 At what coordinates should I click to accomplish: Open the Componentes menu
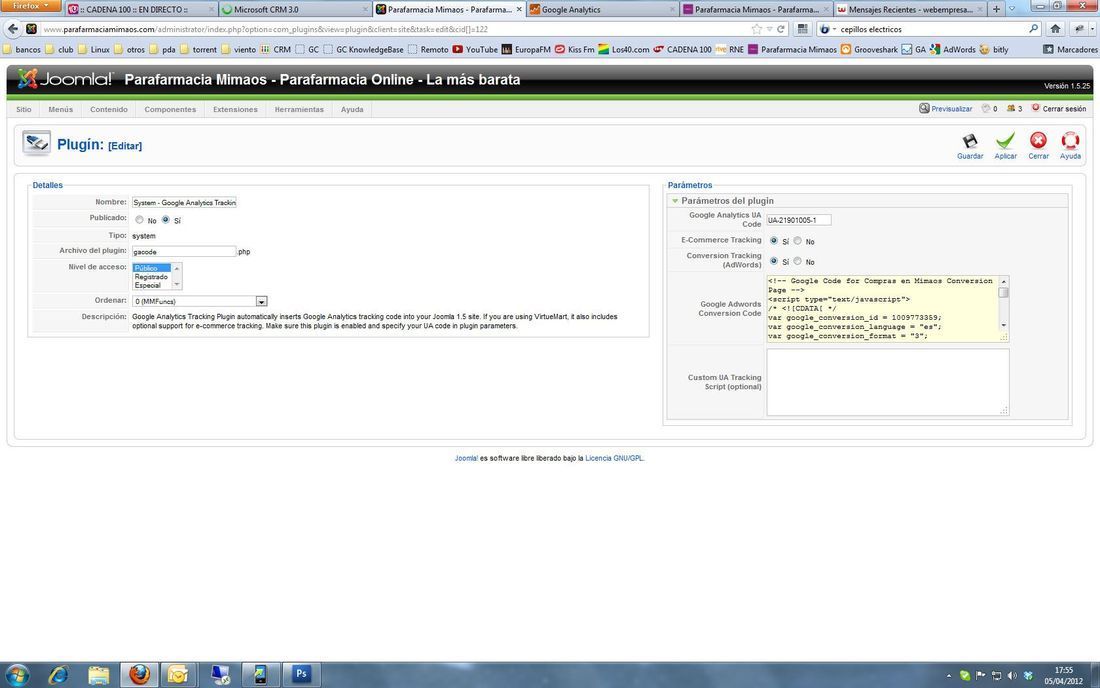coord(170,109)
